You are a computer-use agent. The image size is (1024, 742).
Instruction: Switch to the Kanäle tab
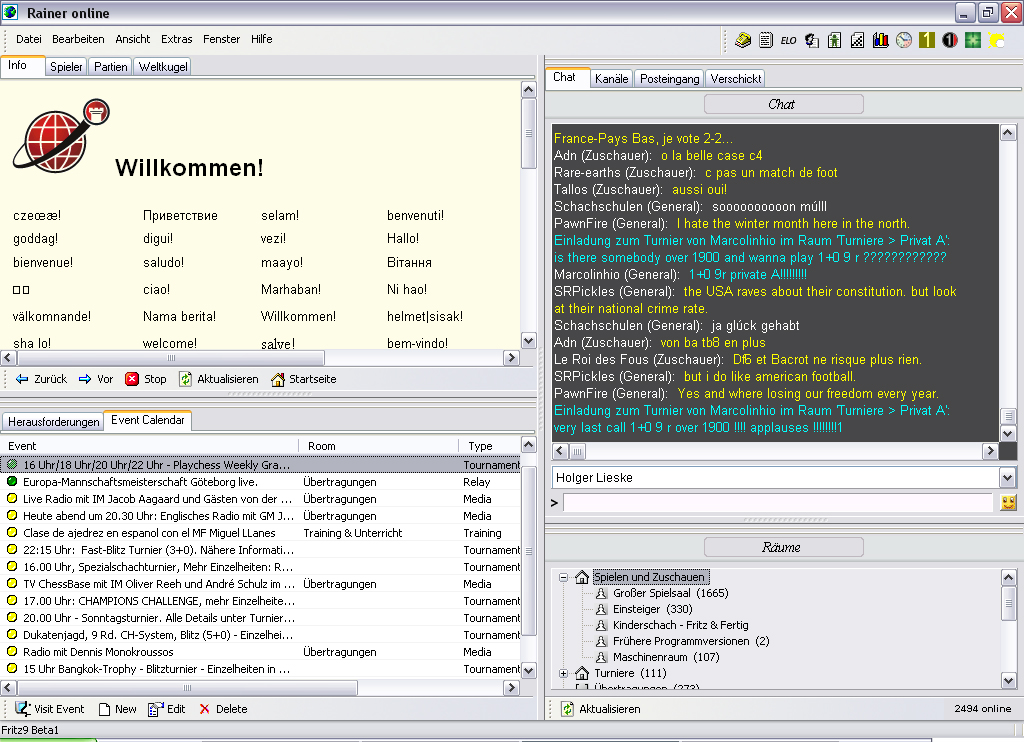611,79
